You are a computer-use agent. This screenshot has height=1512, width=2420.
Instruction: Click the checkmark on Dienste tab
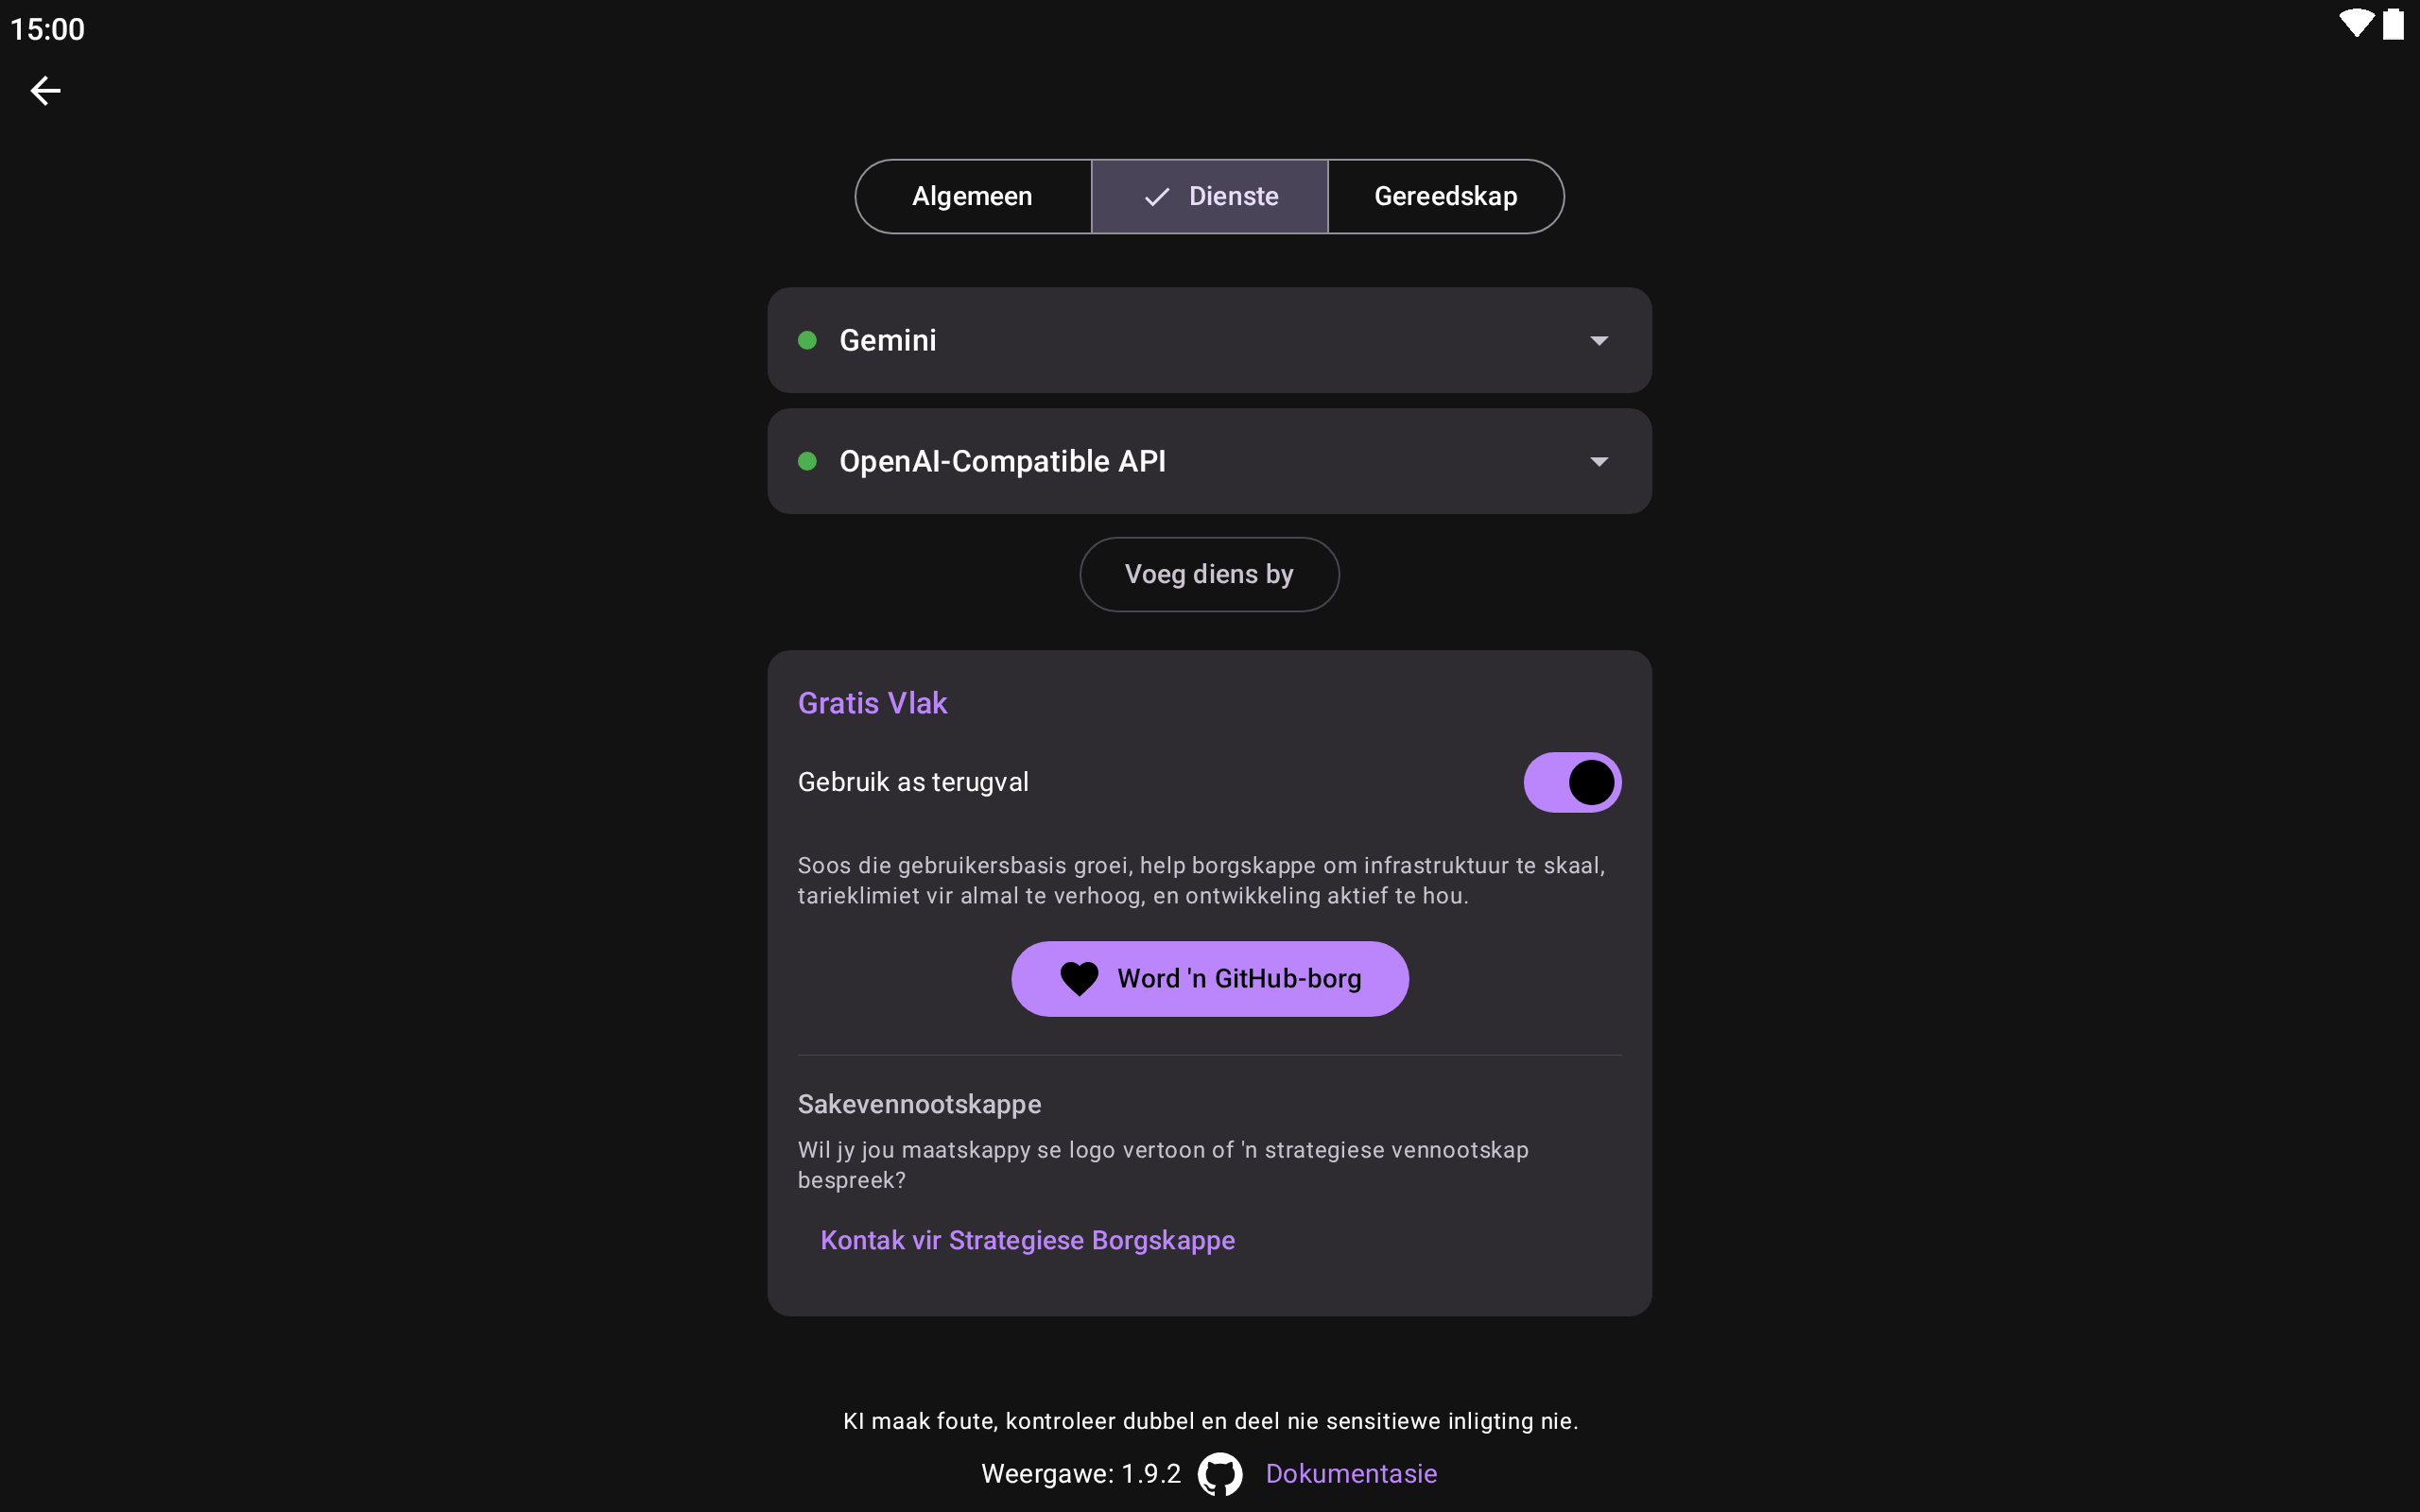1157,197
